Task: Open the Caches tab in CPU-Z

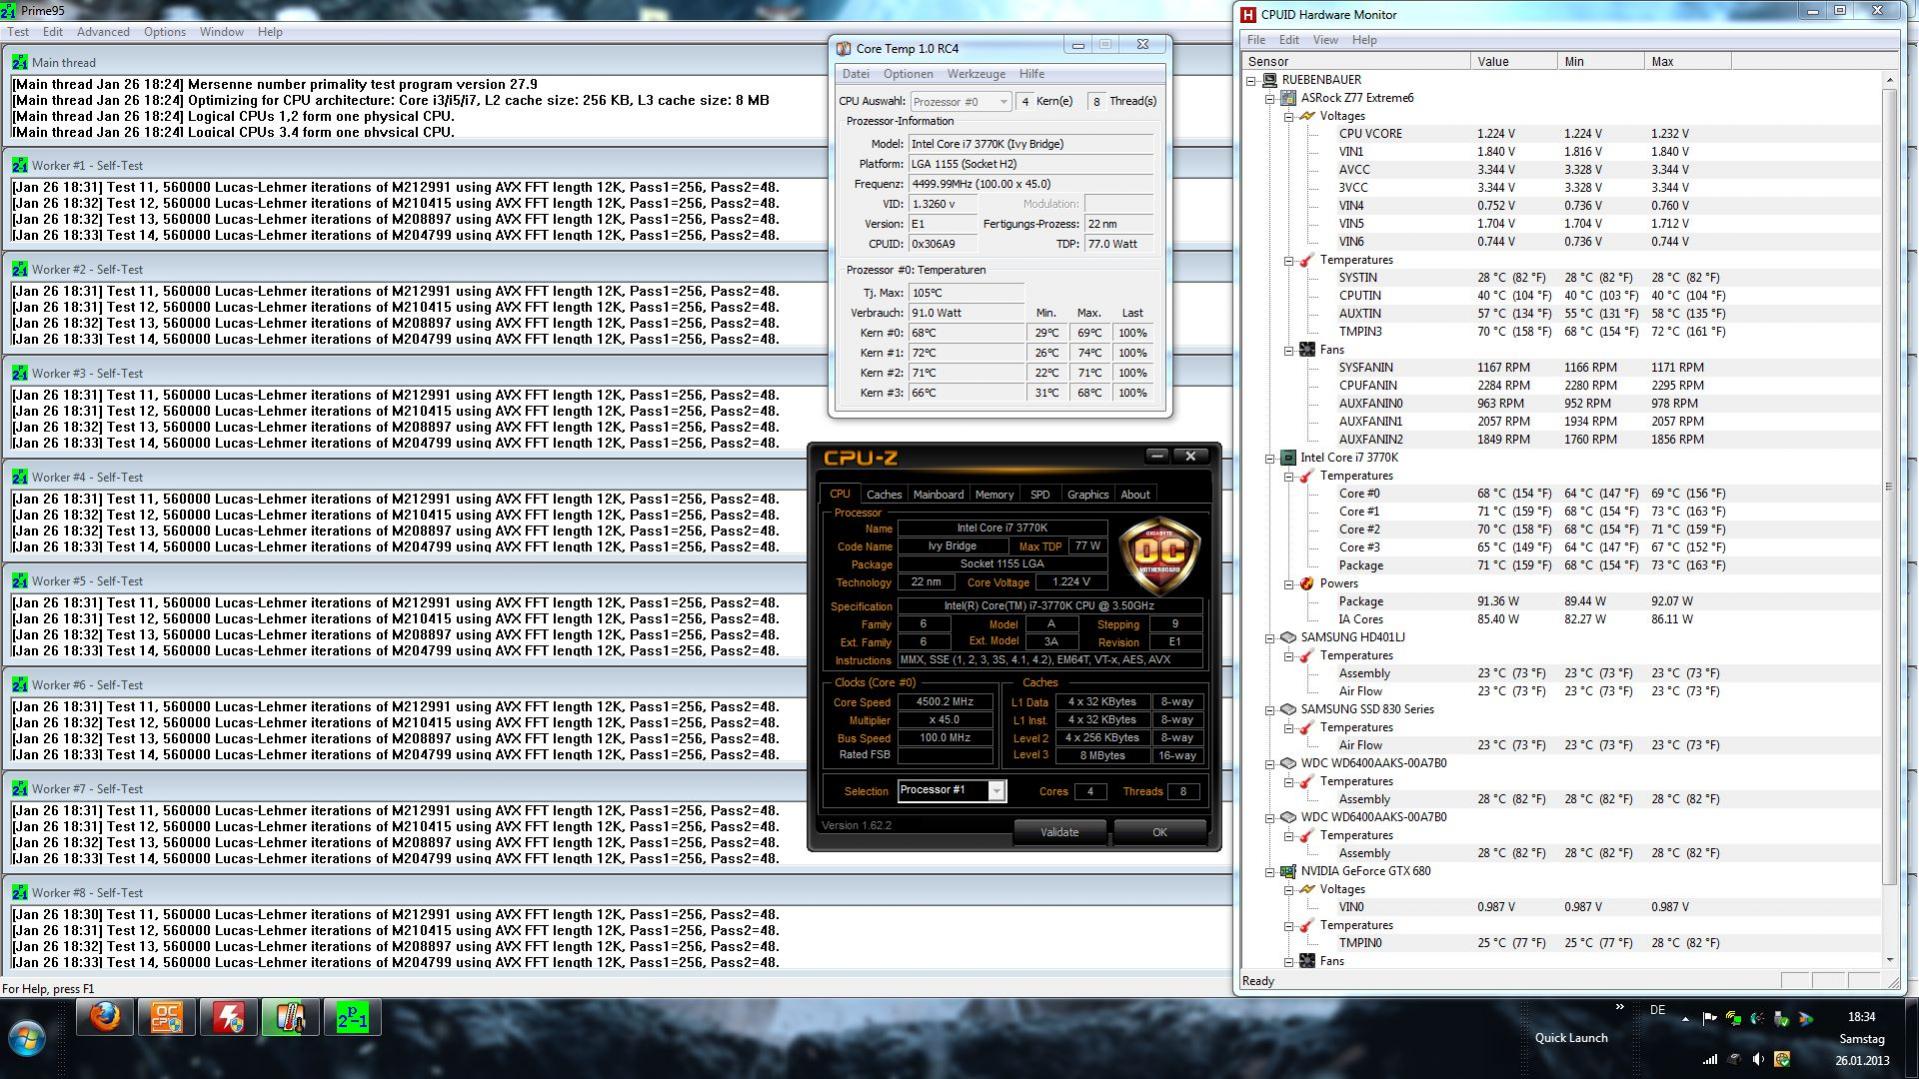Action: (884, 494)
